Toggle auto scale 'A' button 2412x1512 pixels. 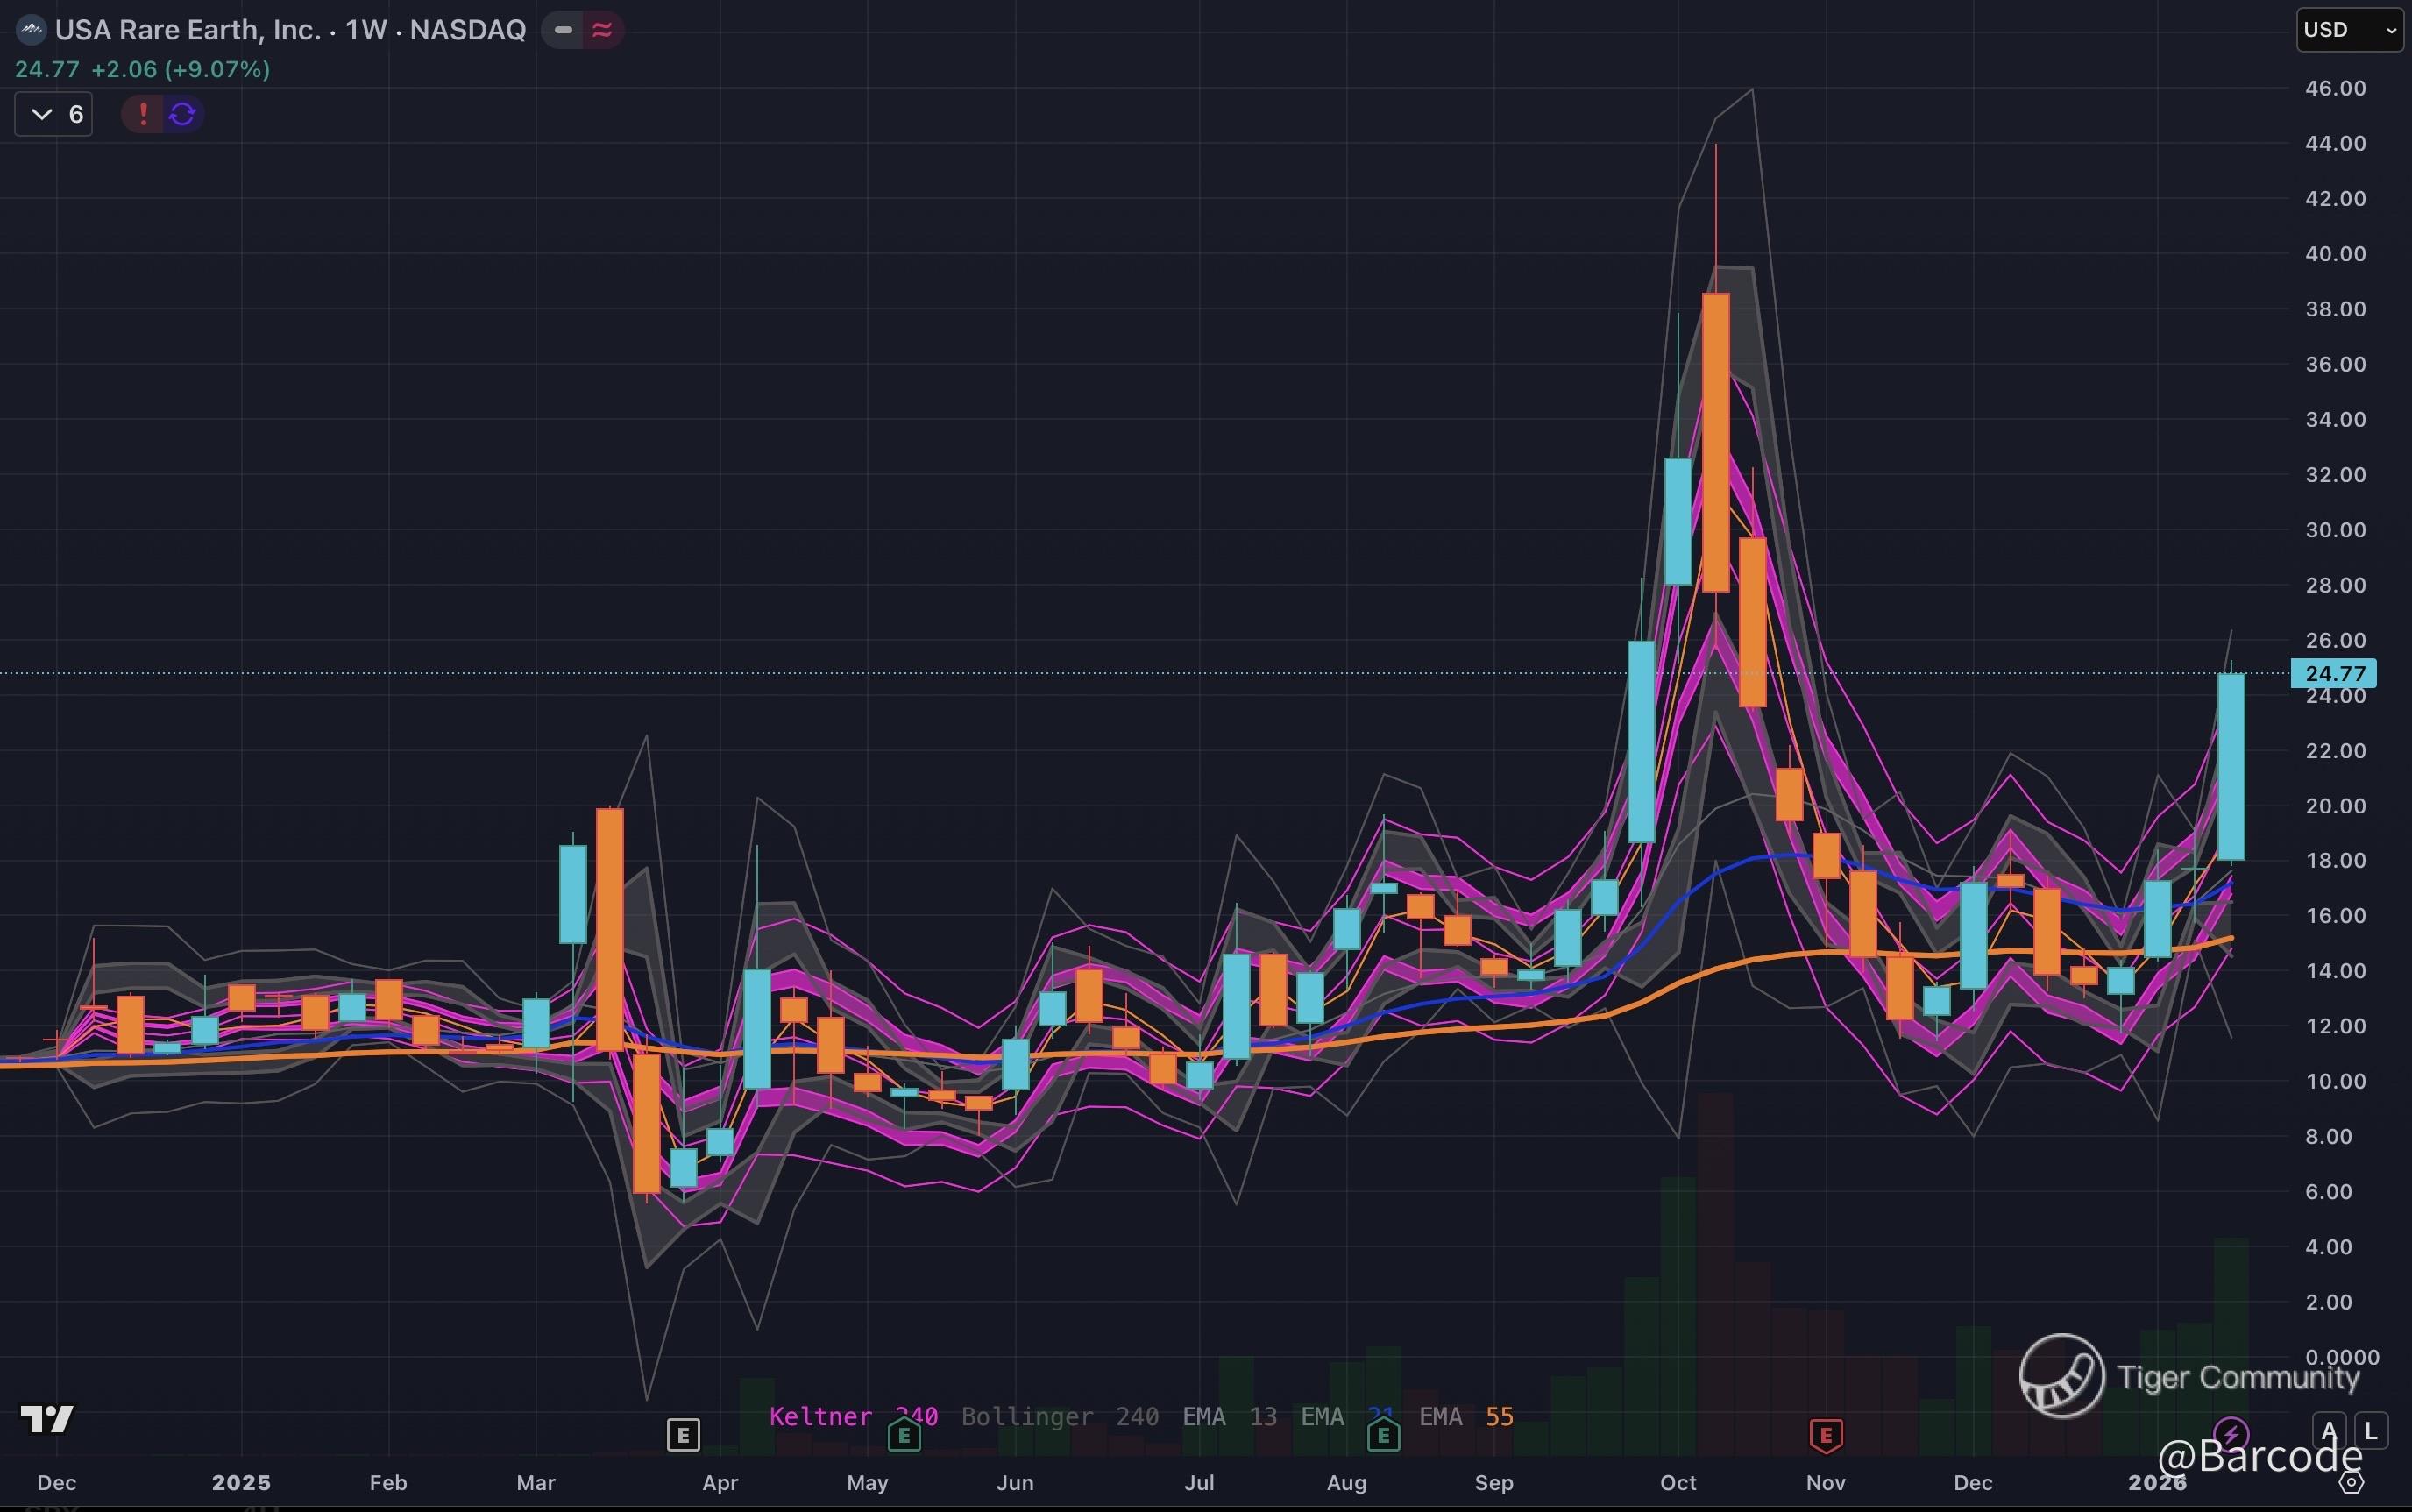[x=2329, y=1431]
